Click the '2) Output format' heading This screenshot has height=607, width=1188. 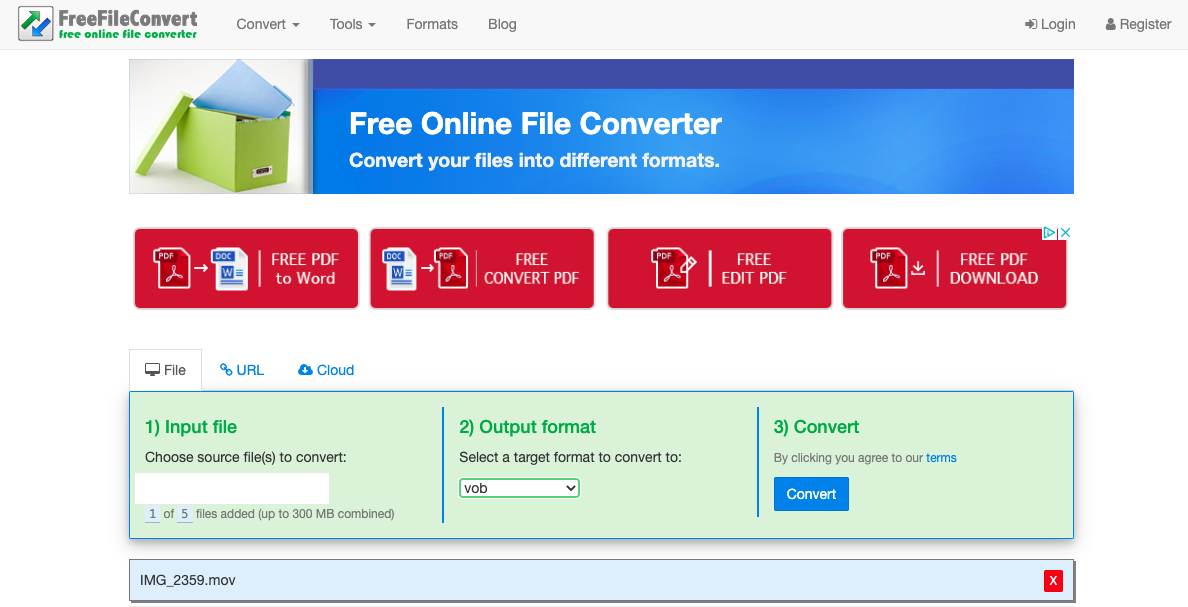[527, 427]
